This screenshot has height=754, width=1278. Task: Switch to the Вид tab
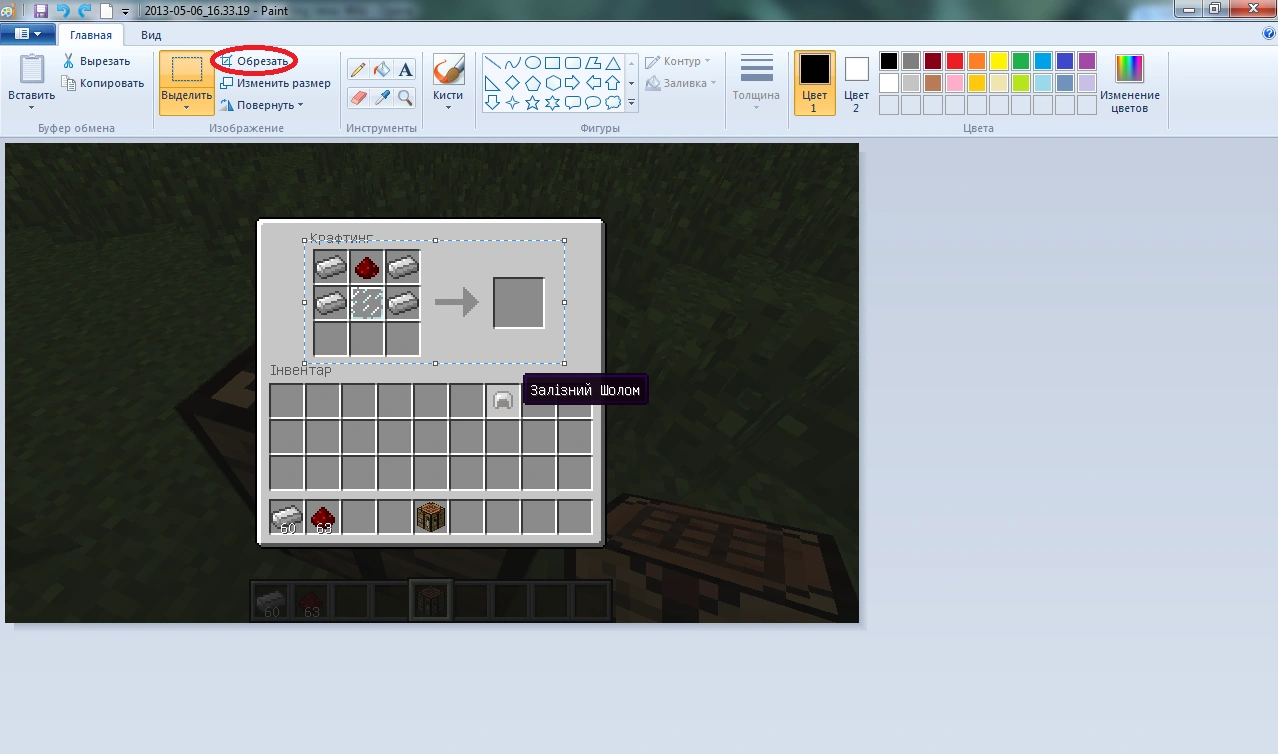tap(151, 35)
